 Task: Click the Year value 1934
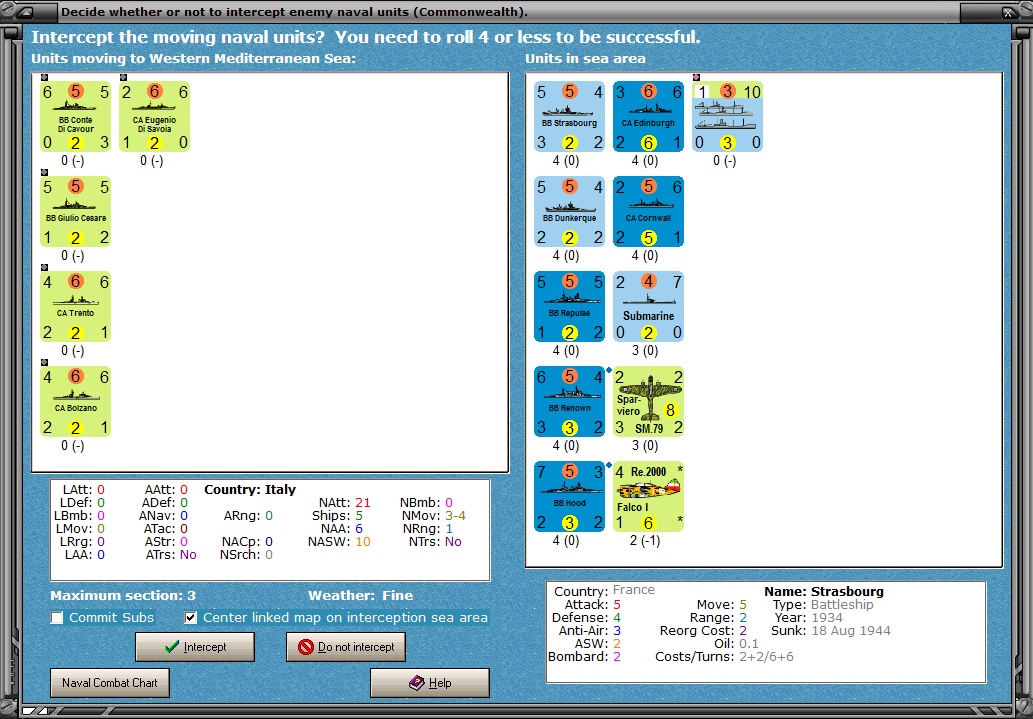coord(826,618)
